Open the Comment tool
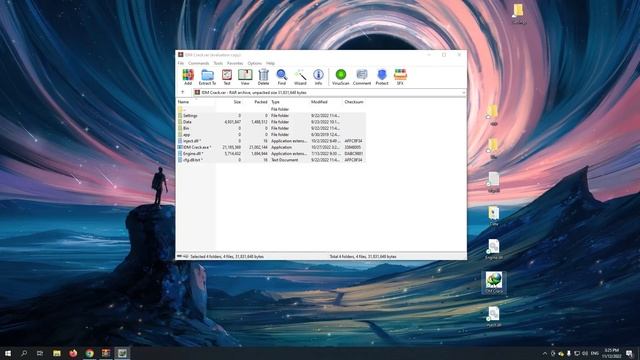The height and width of the screenshot is (360, 640). click(362, 77)
